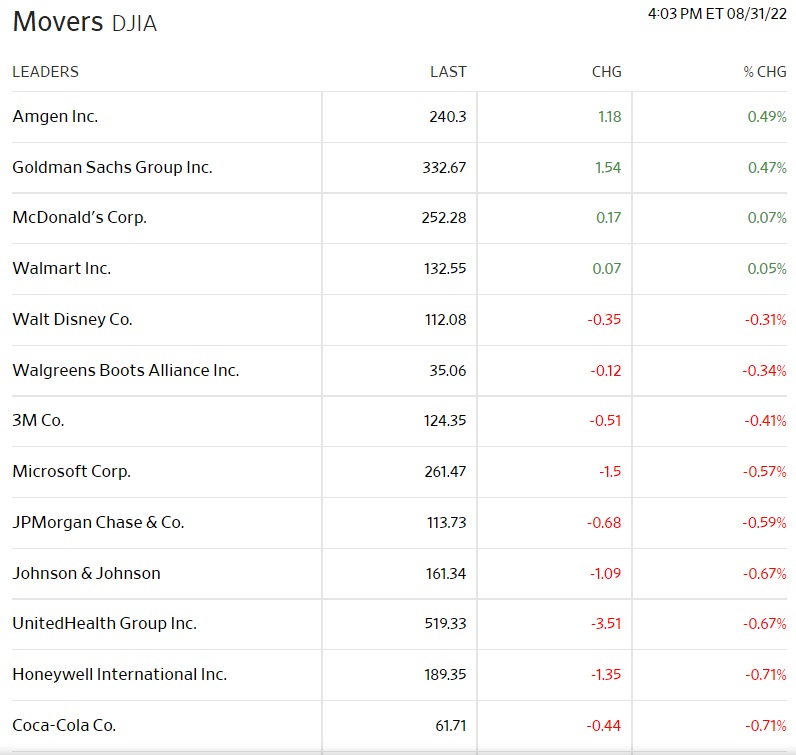Click the Movers heading title

[58, 22]
